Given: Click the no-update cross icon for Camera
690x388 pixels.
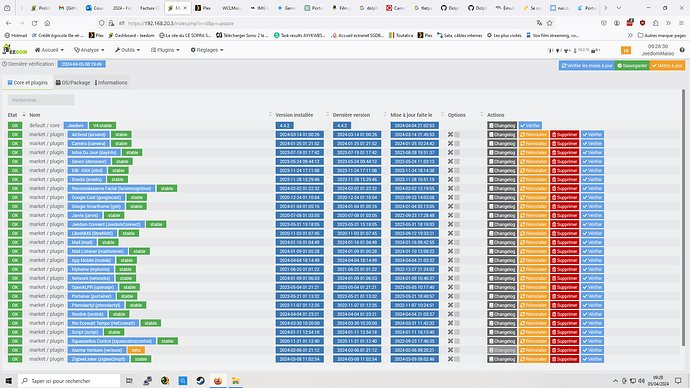Looking at the screenshot, I should click(x=450, y=143).
